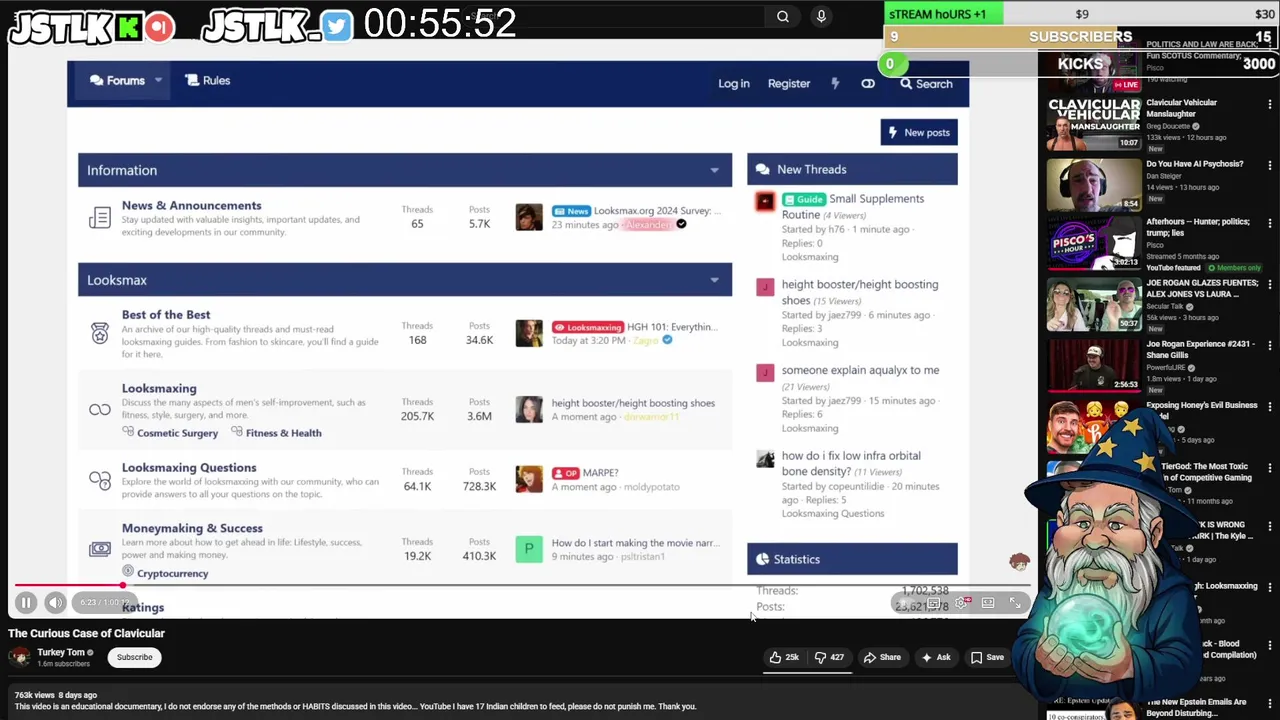The width and height of the screenshot is (1280, 720).
Task: Open Looksmaxing Questions forum
Action: [x=189, y=468]
